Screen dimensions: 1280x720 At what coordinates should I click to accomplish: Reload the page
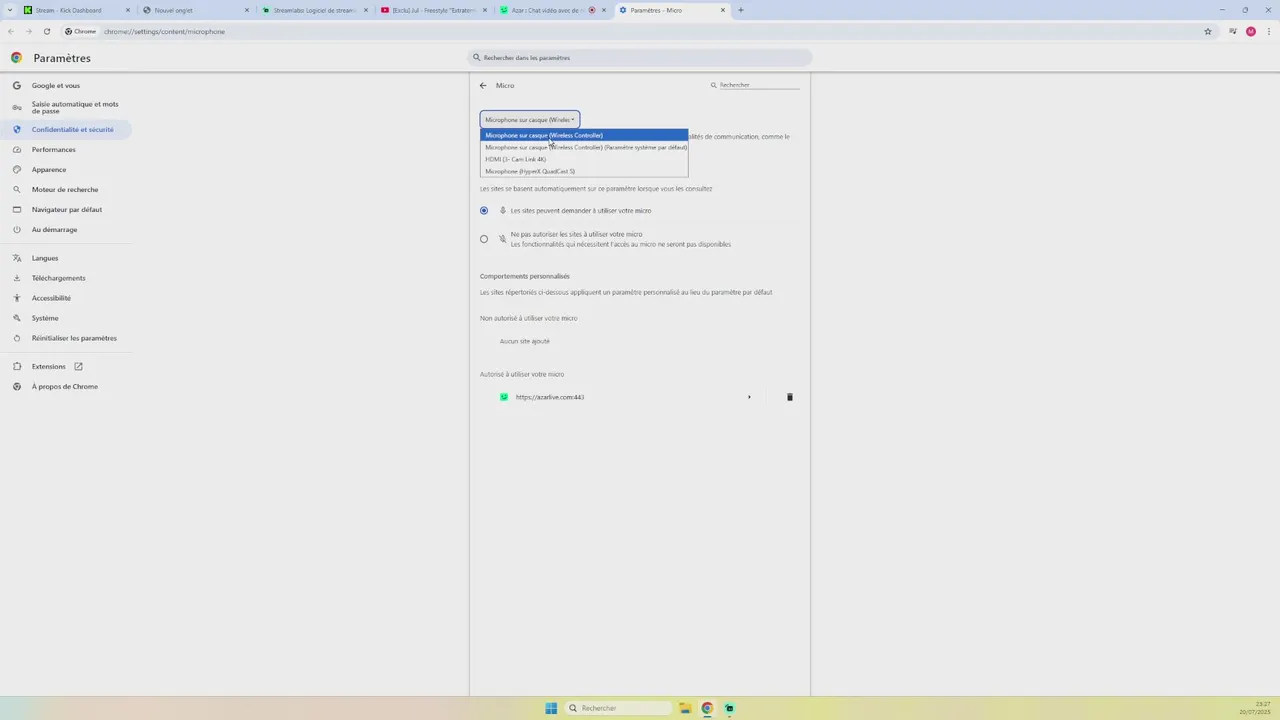pyautogui.click(x=47, y=31)
